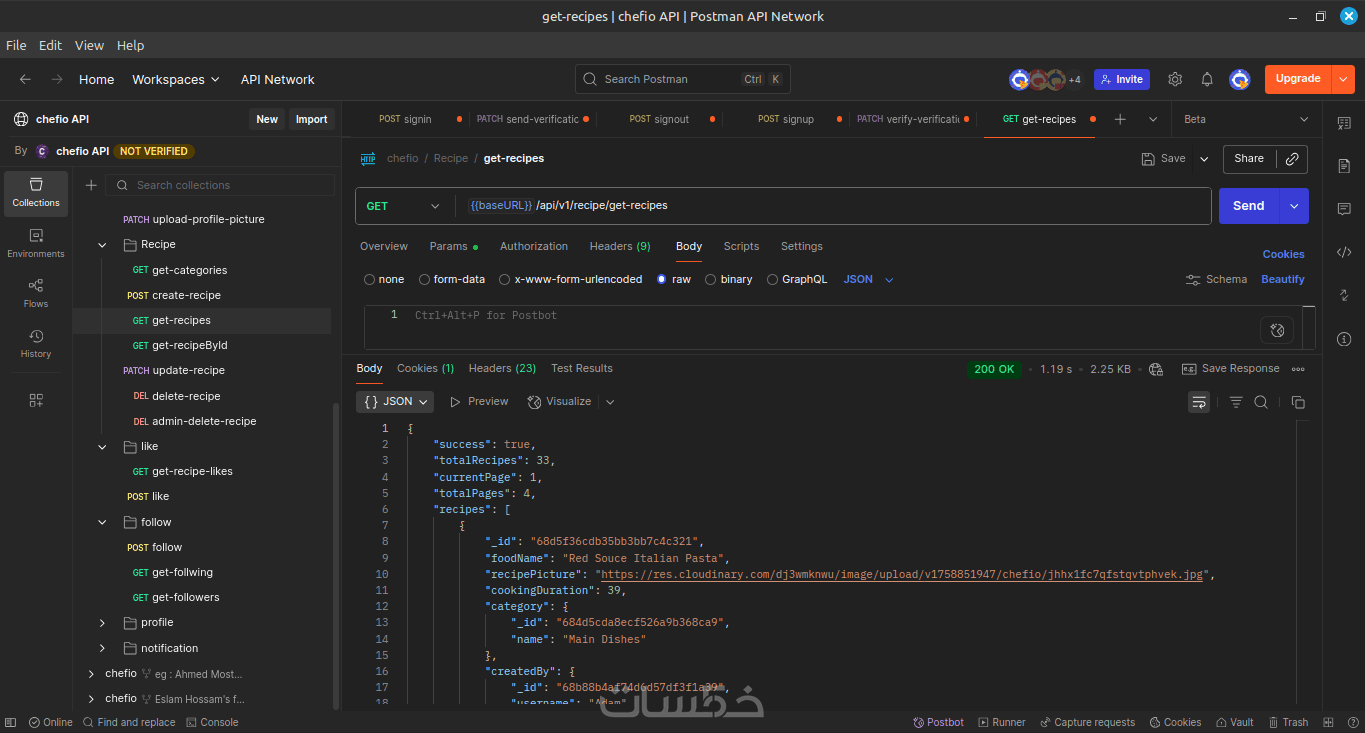Go forward with the right arrow
This screenshot has height=733, width=1365.
[57, 79]
